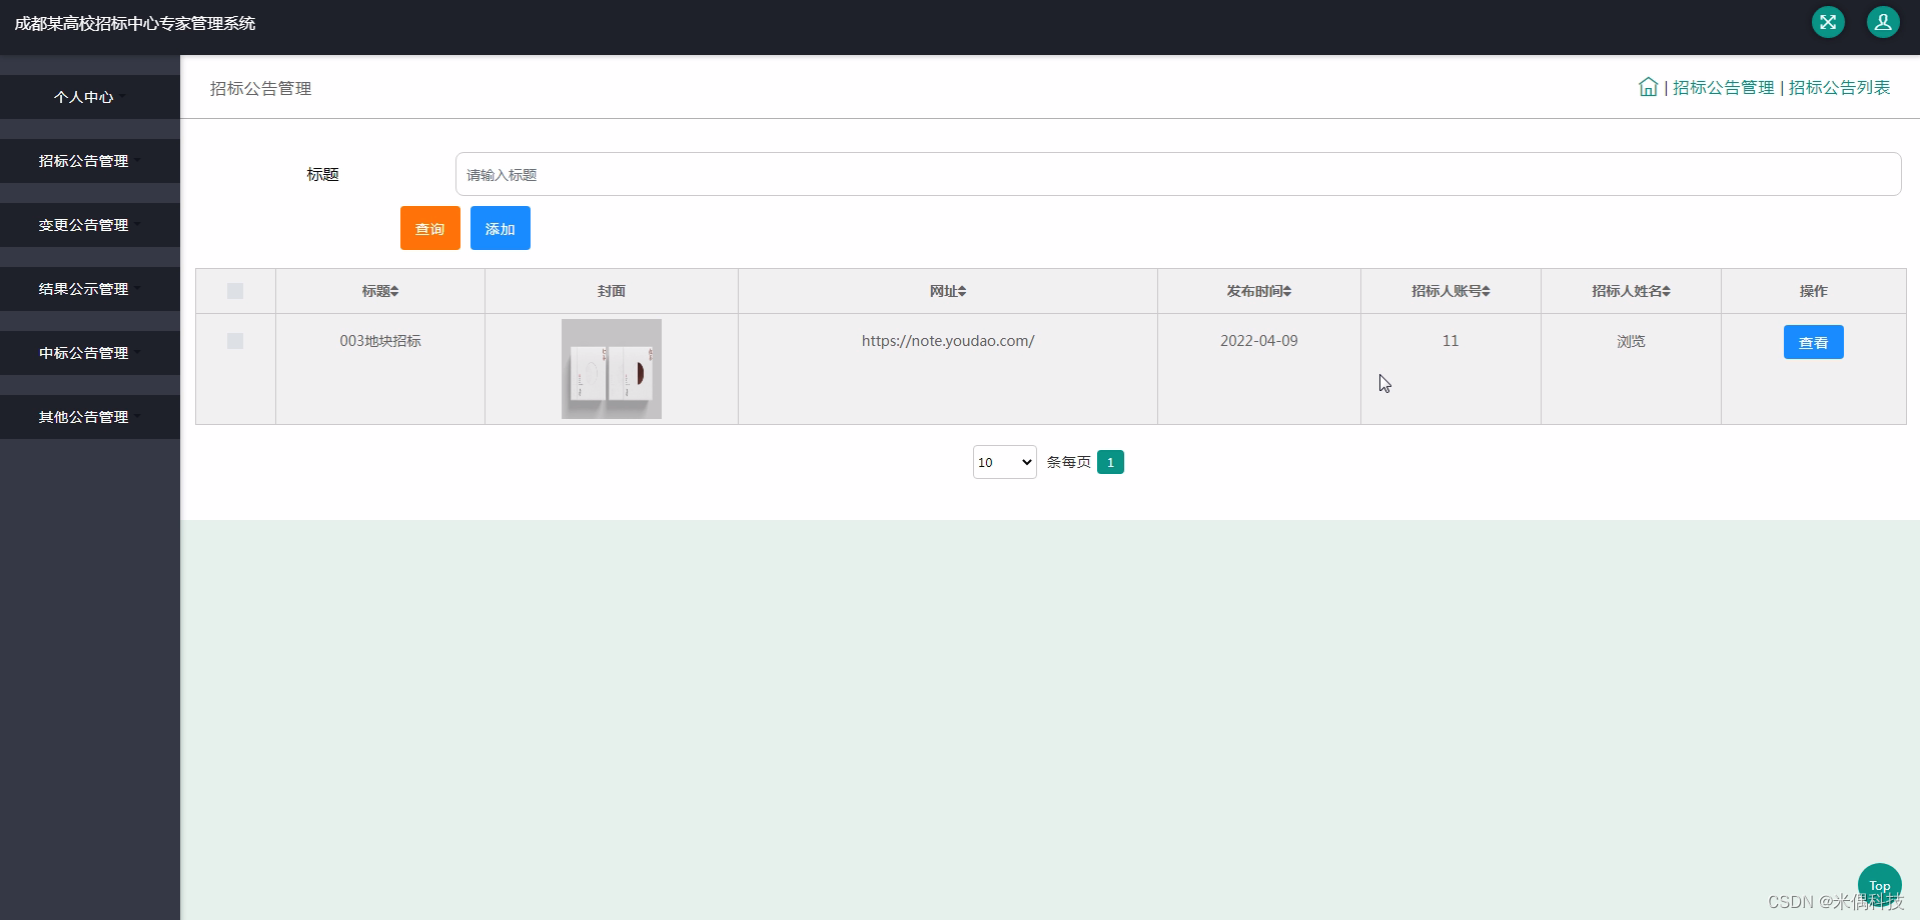Click the Top scroll-back button
Image resolution: width=1920 pixels, height=920 pixels.
1879,885
